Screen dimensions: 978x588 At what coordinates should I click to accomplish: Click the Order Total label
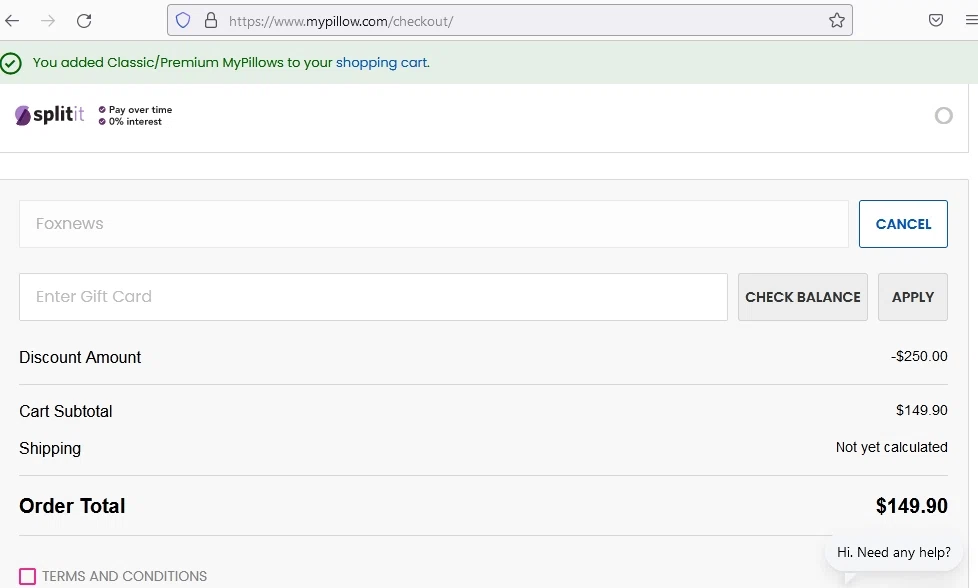pos(72,506)
